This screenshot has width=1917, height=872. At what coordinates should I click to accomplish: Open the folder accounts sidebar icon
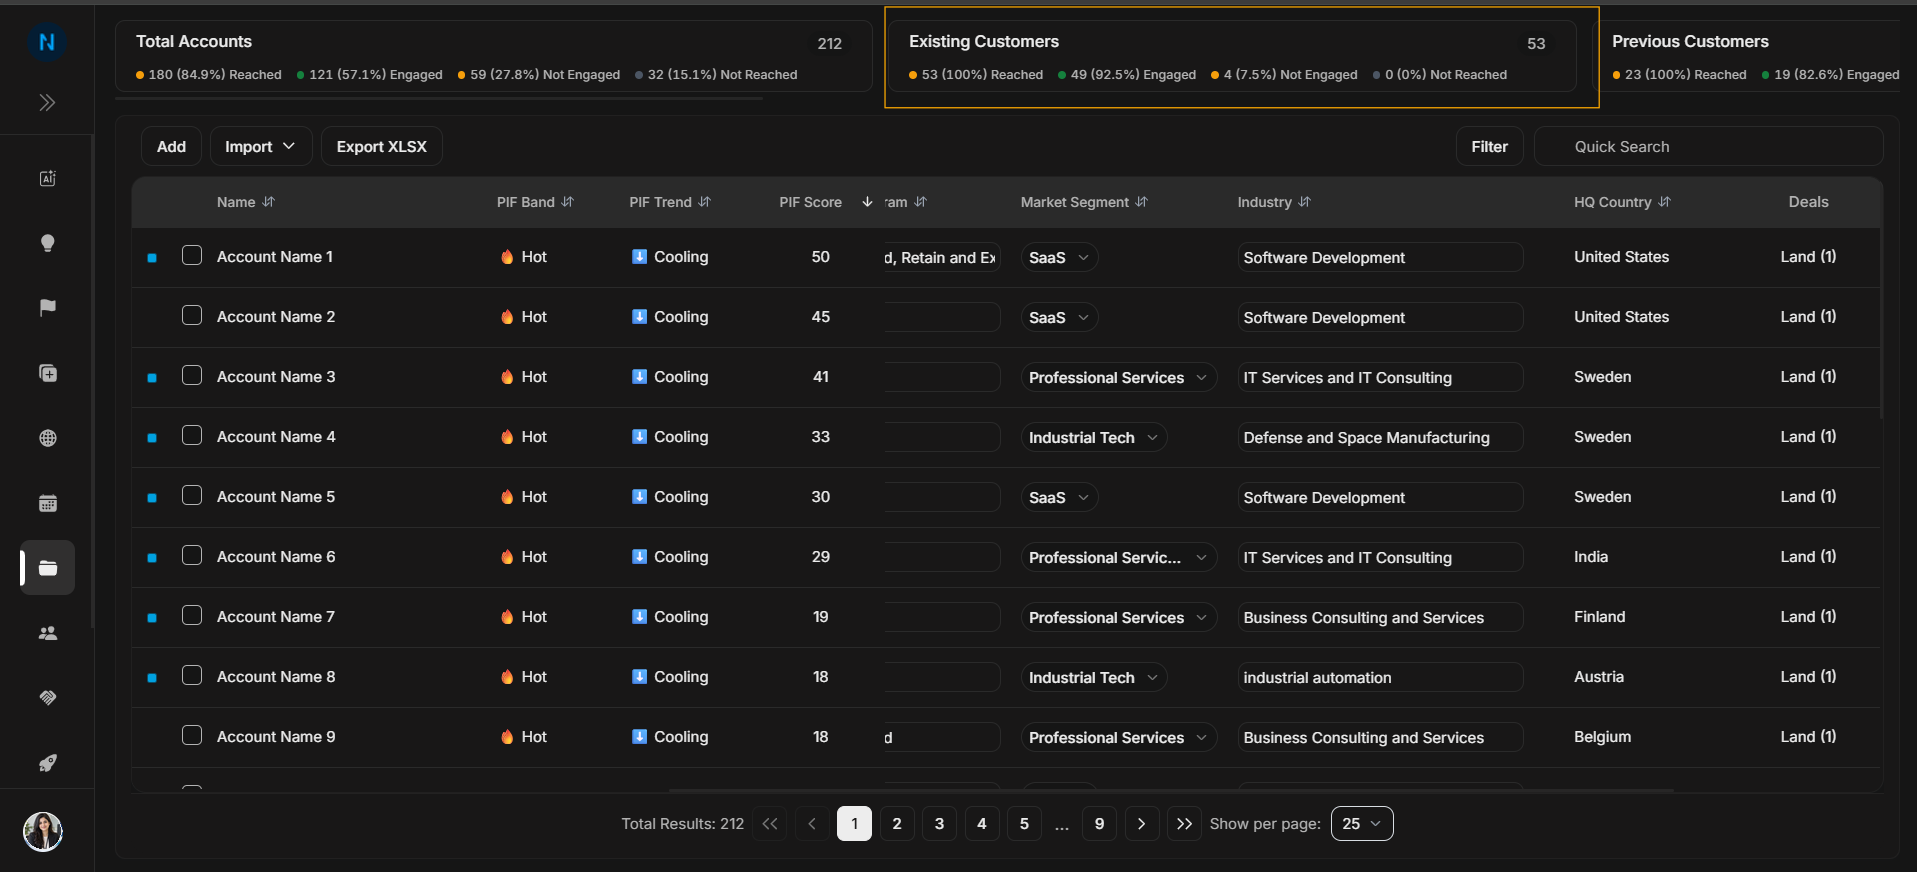click(47, 568)
